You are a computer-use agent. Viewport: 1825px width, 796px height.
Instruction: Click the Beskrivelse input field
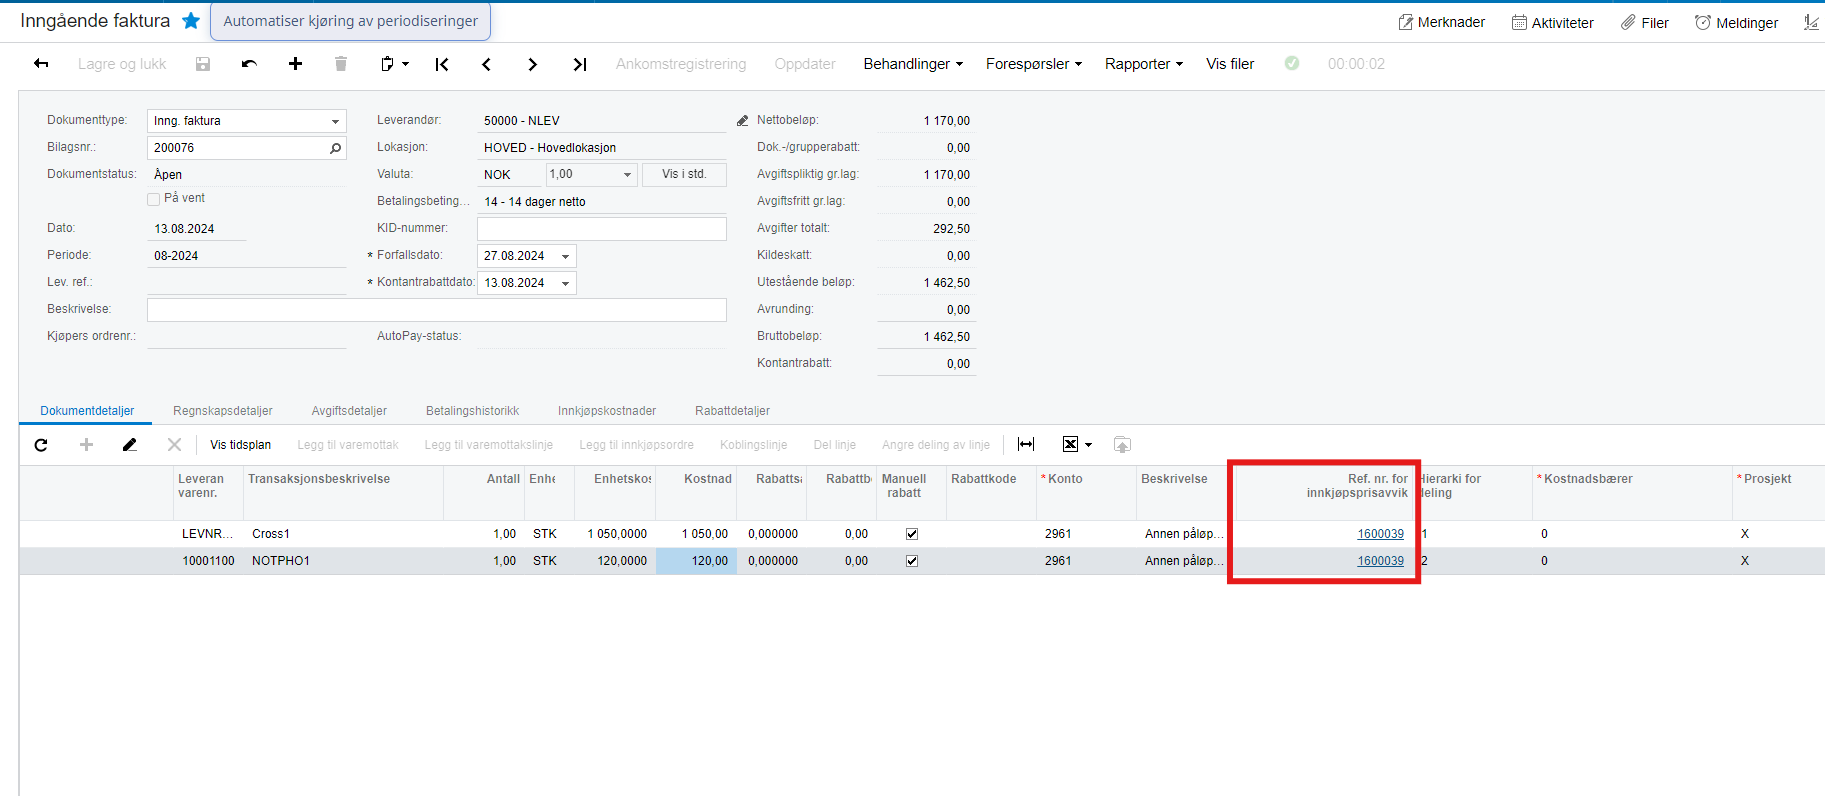point(437,310)
